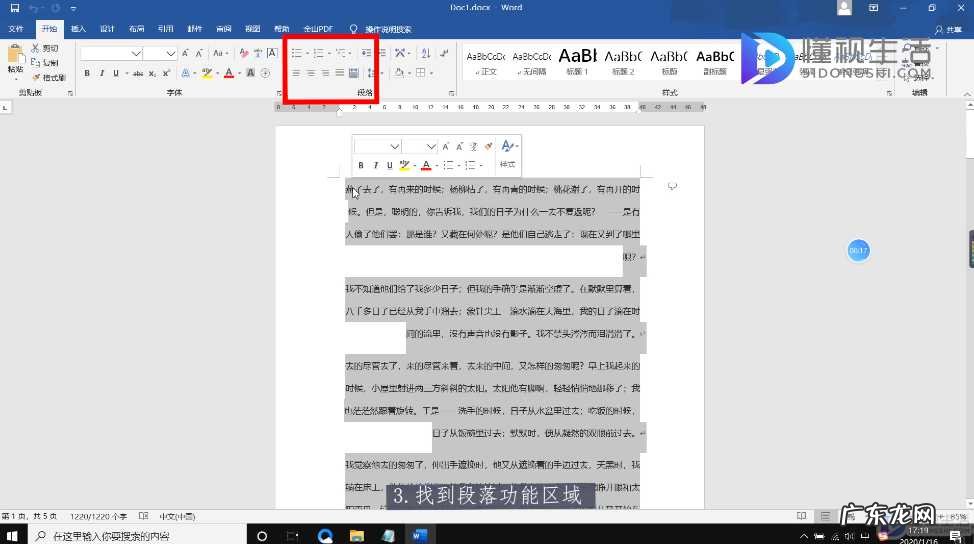Click the ribbon text highlight color button
This screenshot has width=974, height=544.
point(207,73)
